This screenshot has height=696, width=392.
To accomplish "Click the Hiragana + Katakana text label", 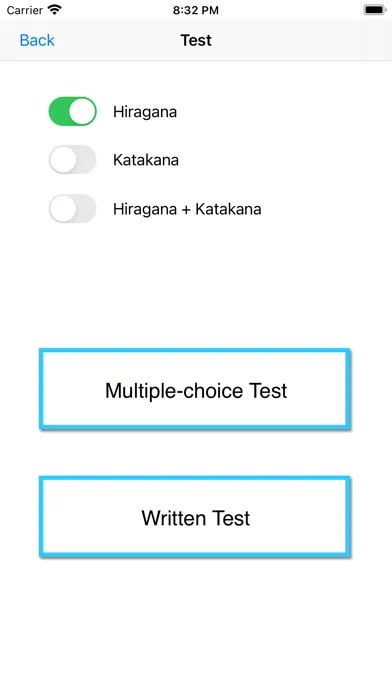I will click(187, 209).
